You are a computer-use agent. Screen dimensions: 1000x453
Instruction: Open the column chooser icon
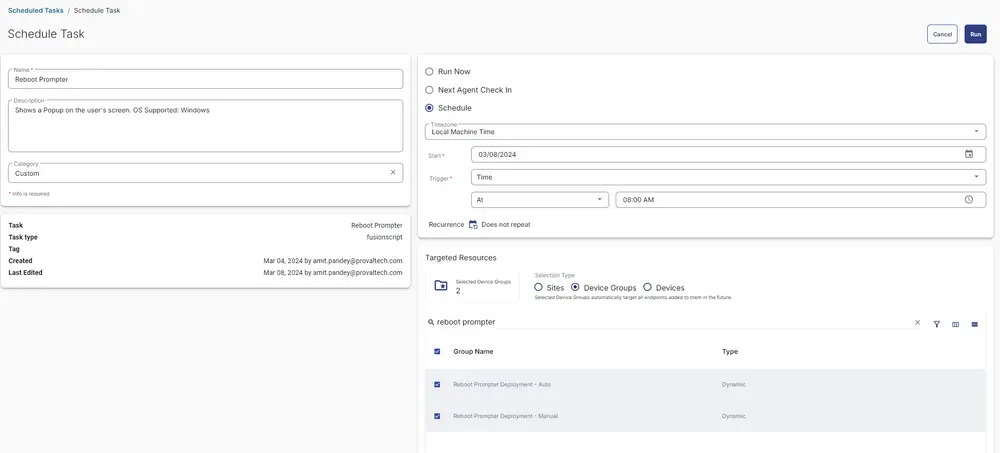pos(955,324)
